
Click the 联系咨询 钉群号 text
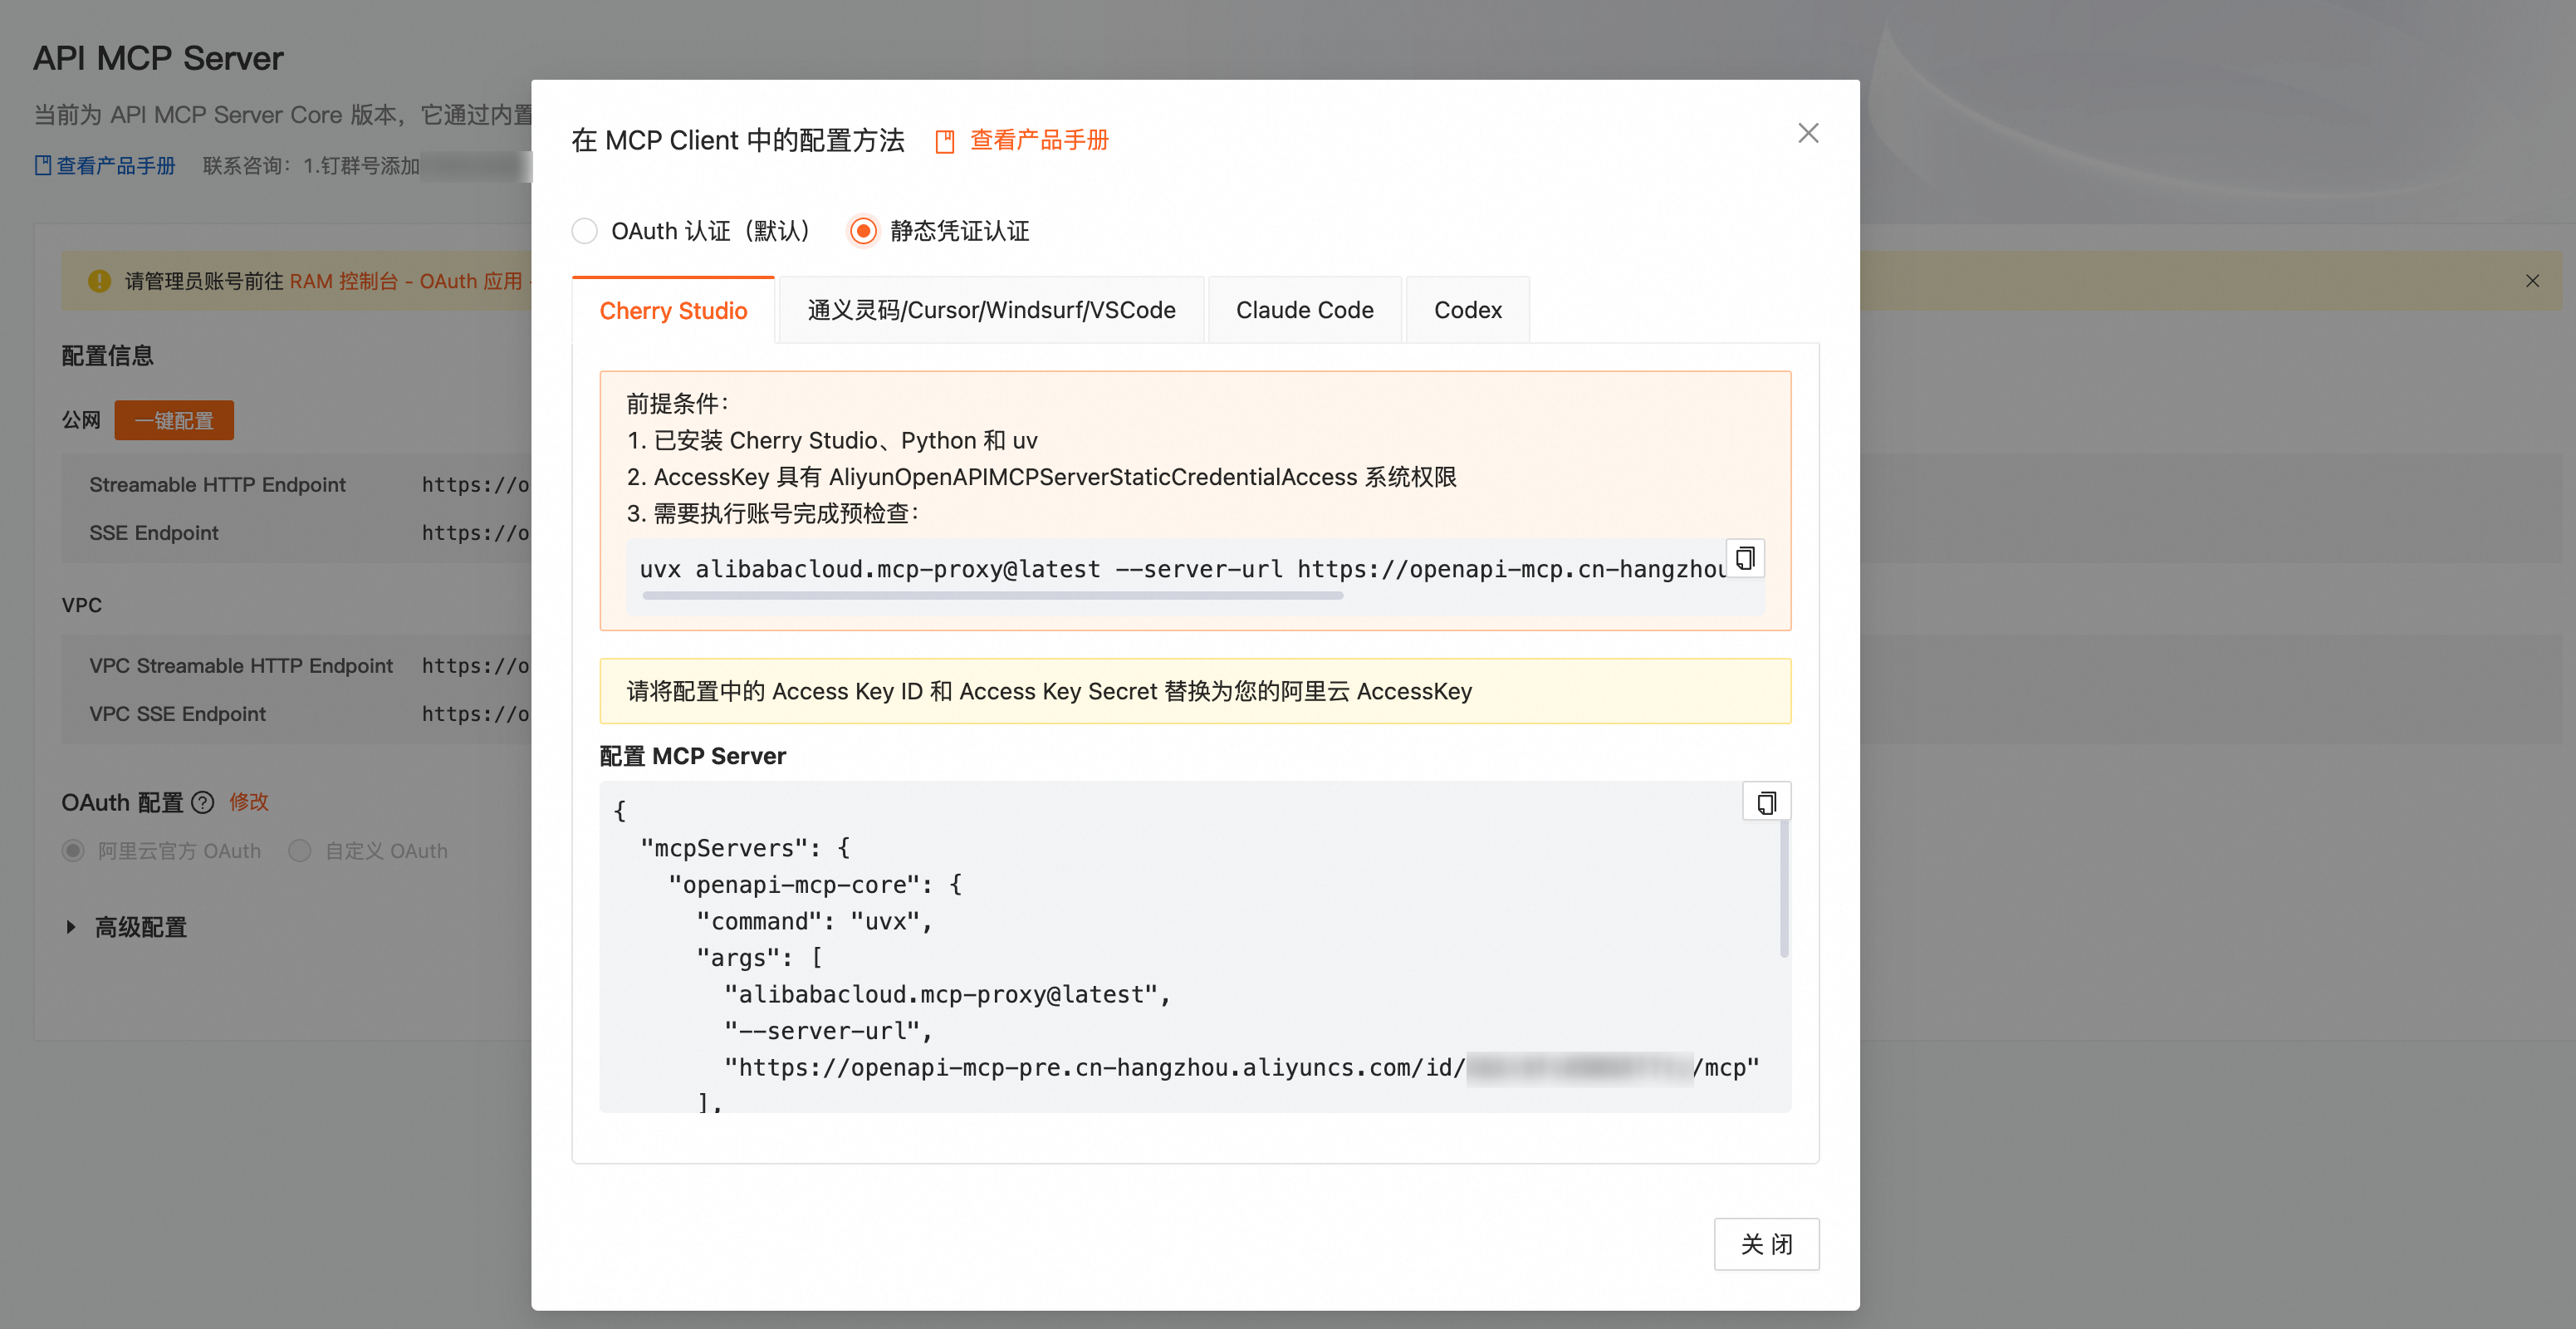(x=311, y=166)
